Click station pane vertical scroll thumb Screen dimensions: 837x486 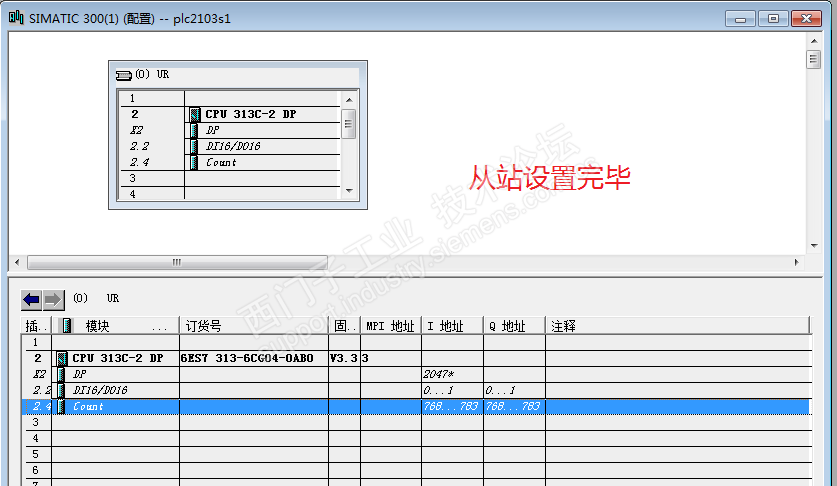click(x=814, y=59)
